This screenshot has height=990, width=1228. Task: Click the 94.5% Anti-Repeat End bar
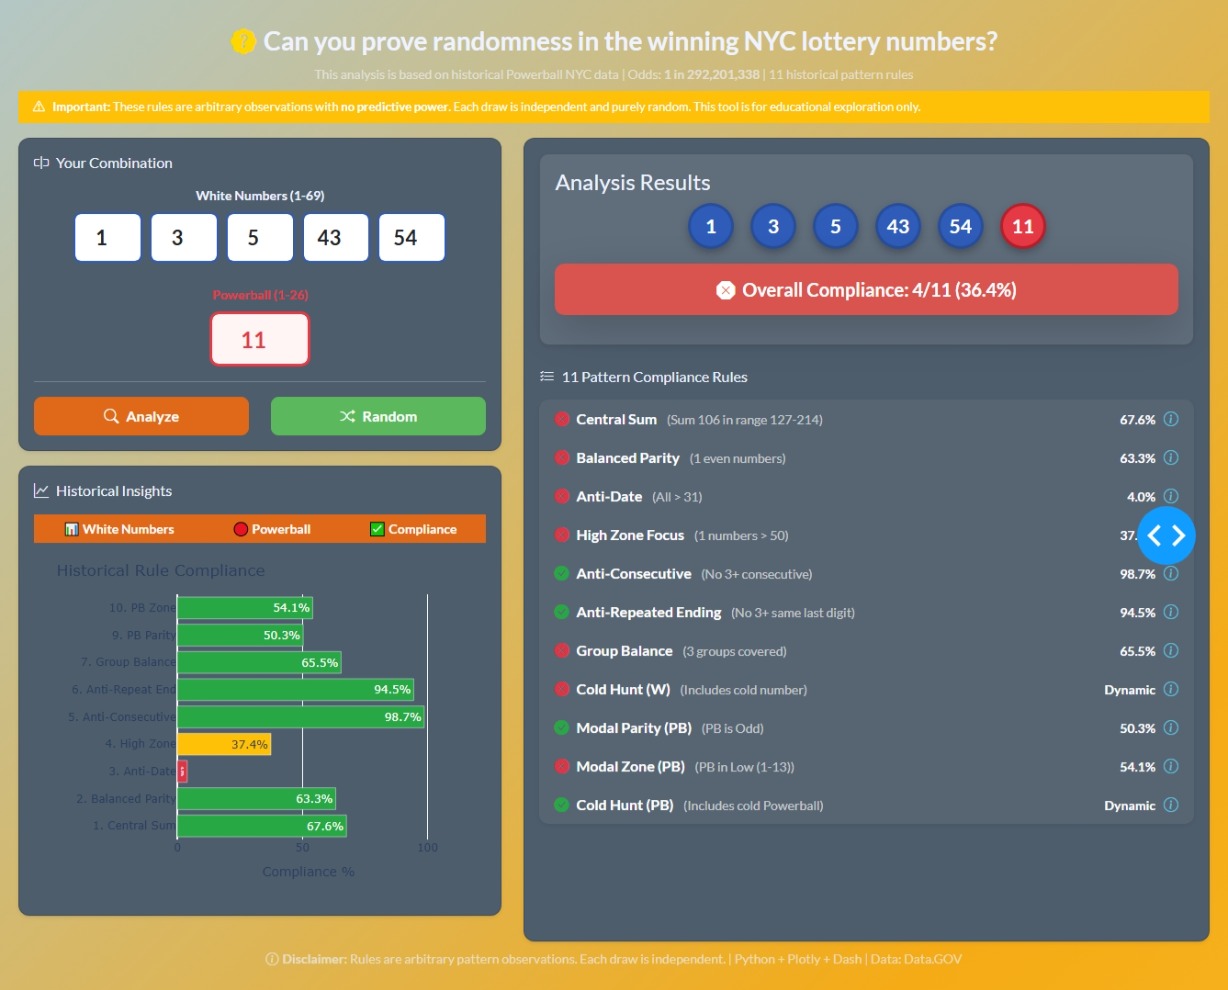(296, 689)
